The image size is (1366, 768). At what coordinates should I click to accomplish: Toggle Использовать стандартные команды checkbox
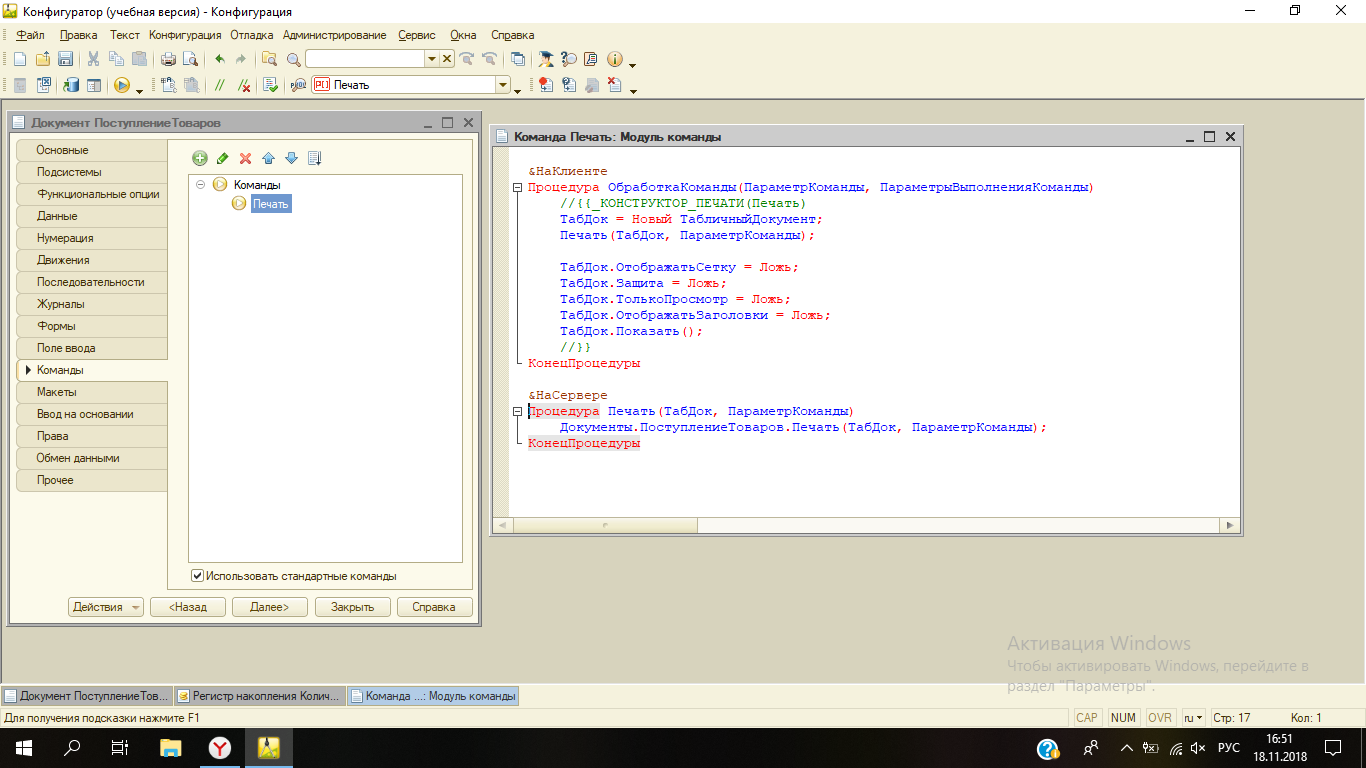(197, 576)
